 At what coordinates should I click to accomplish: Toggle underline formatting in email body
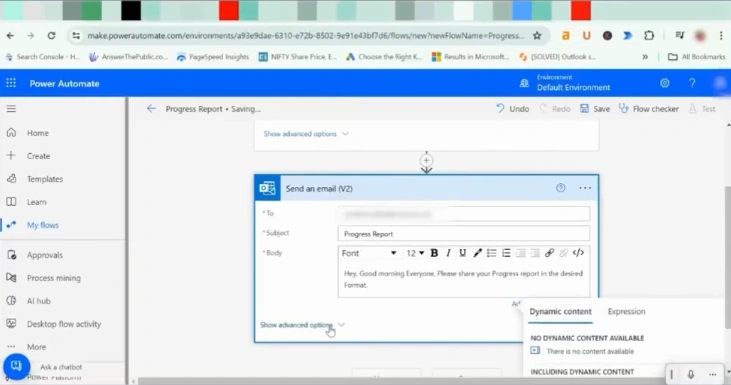(x=462, y=253)
